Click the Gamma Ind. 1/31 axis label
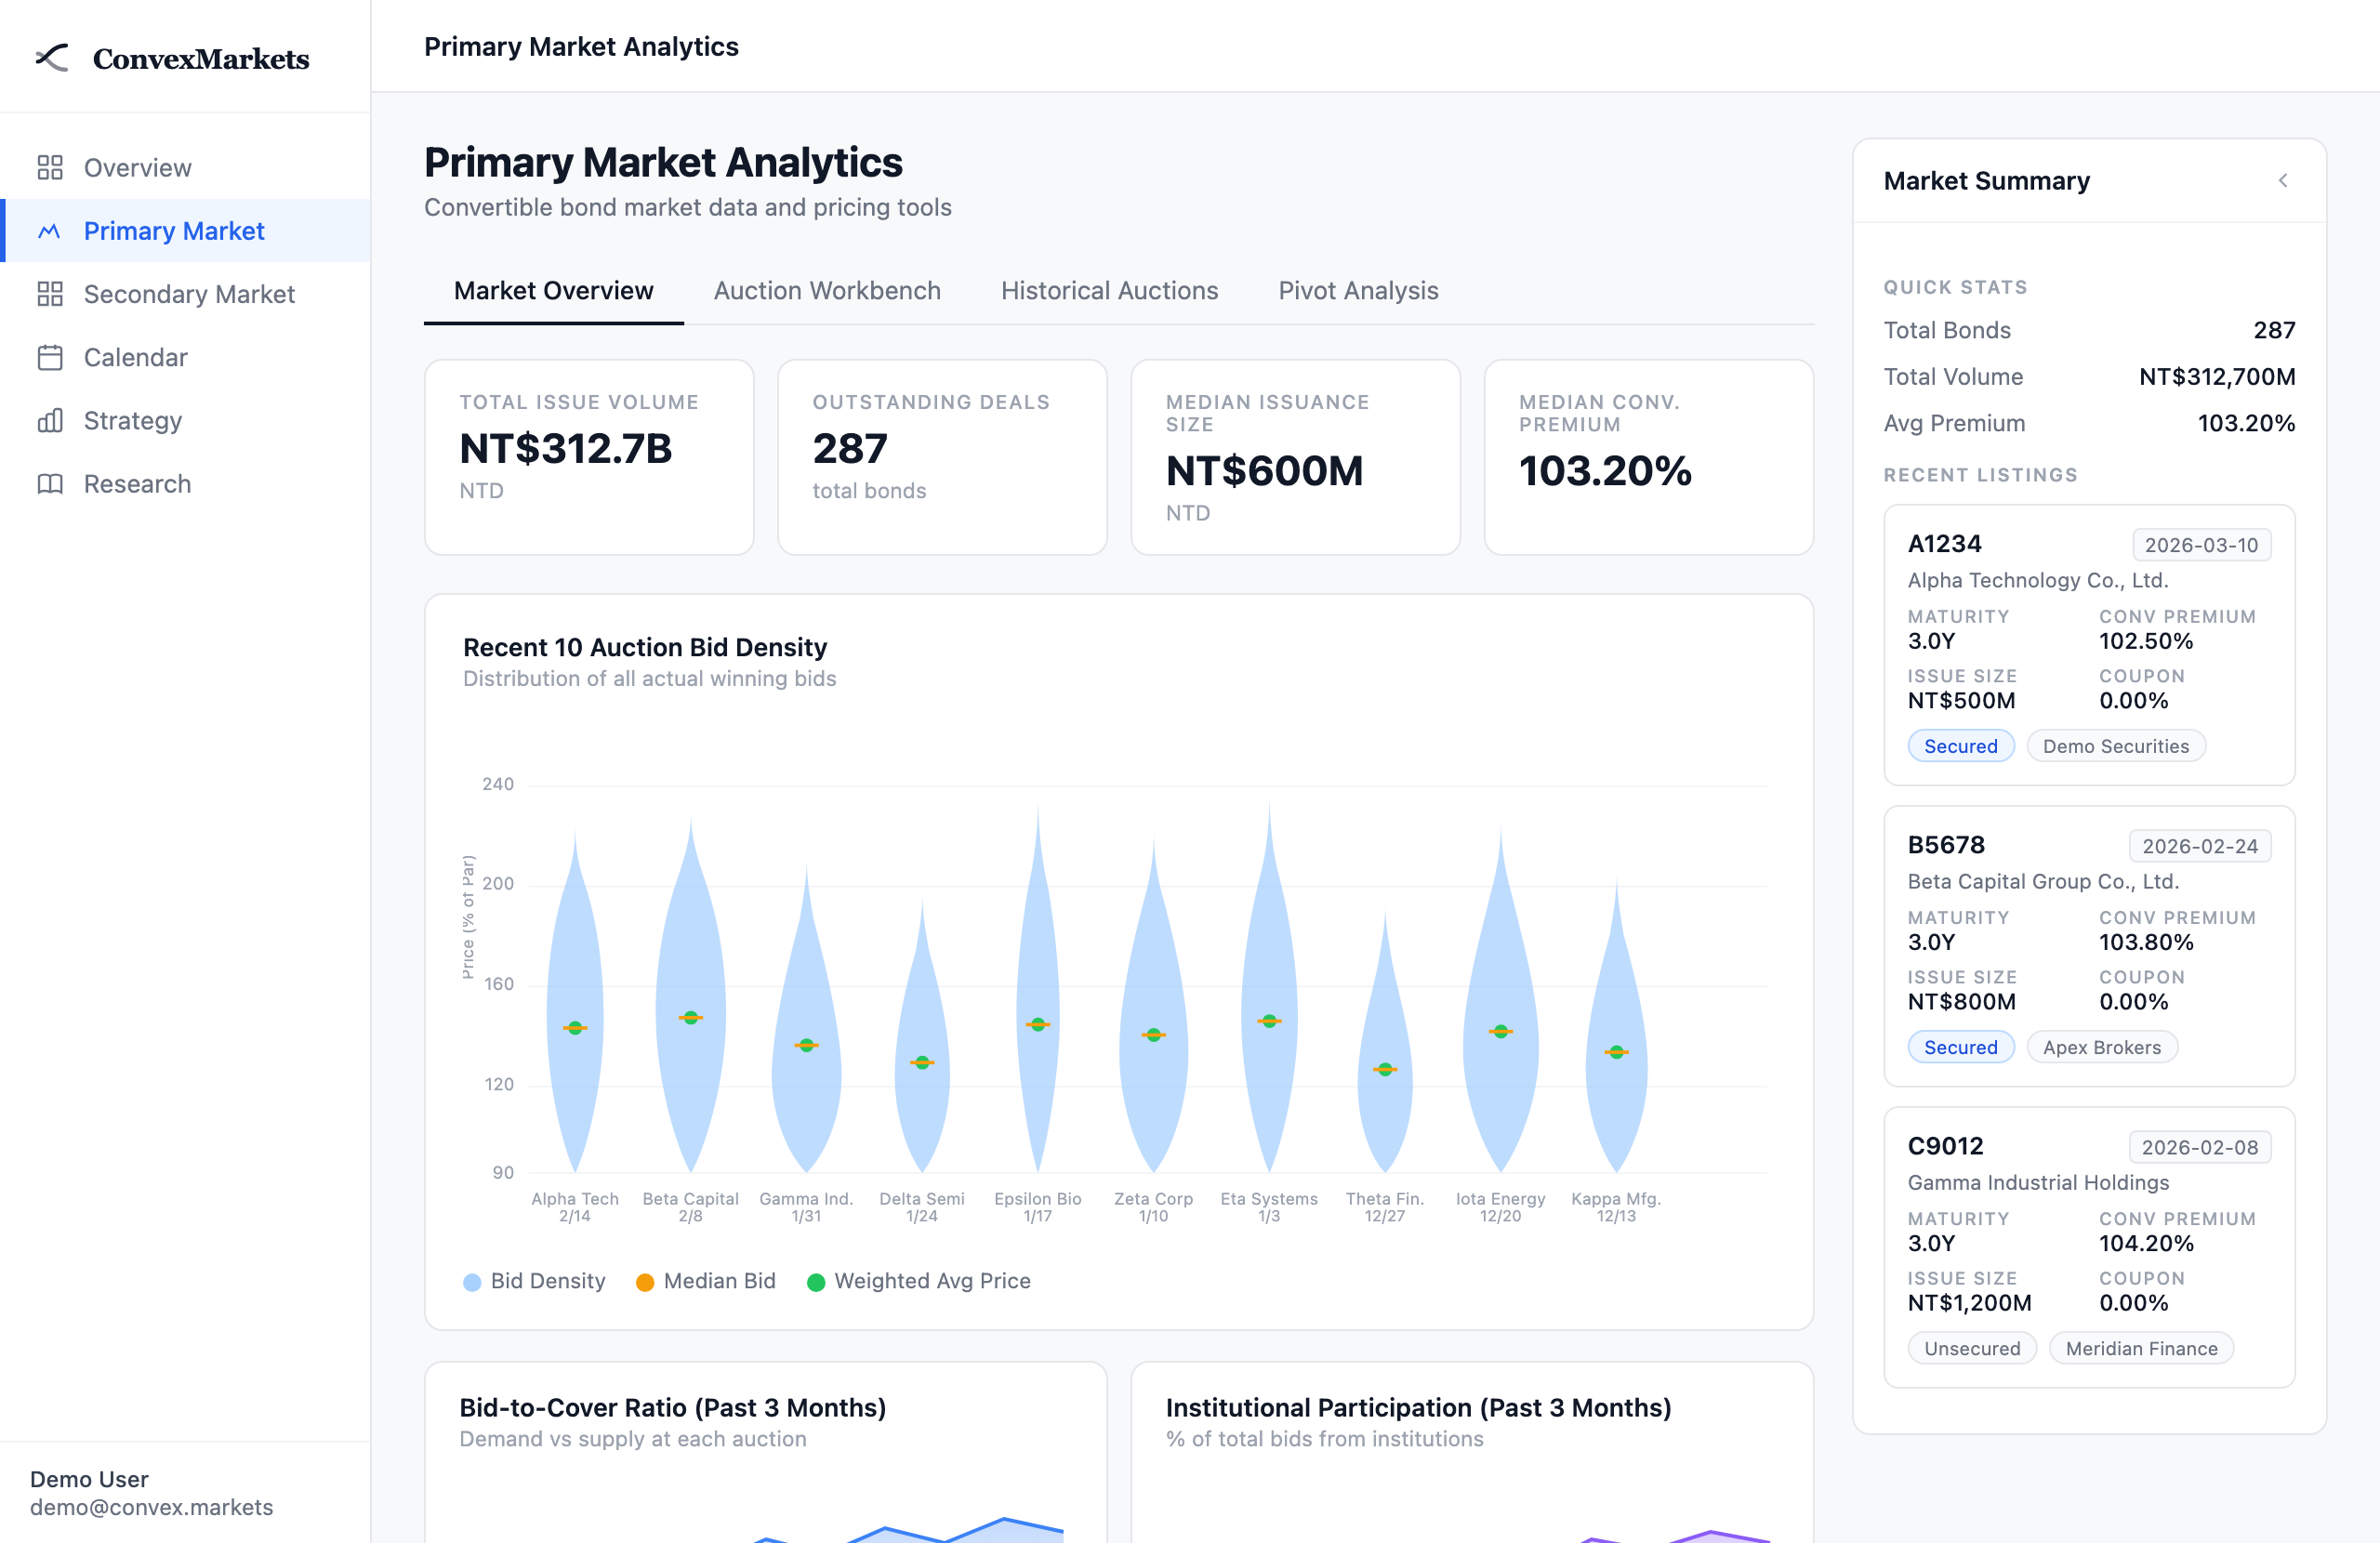The image size is (2380, 1543). coord(806,1207)
